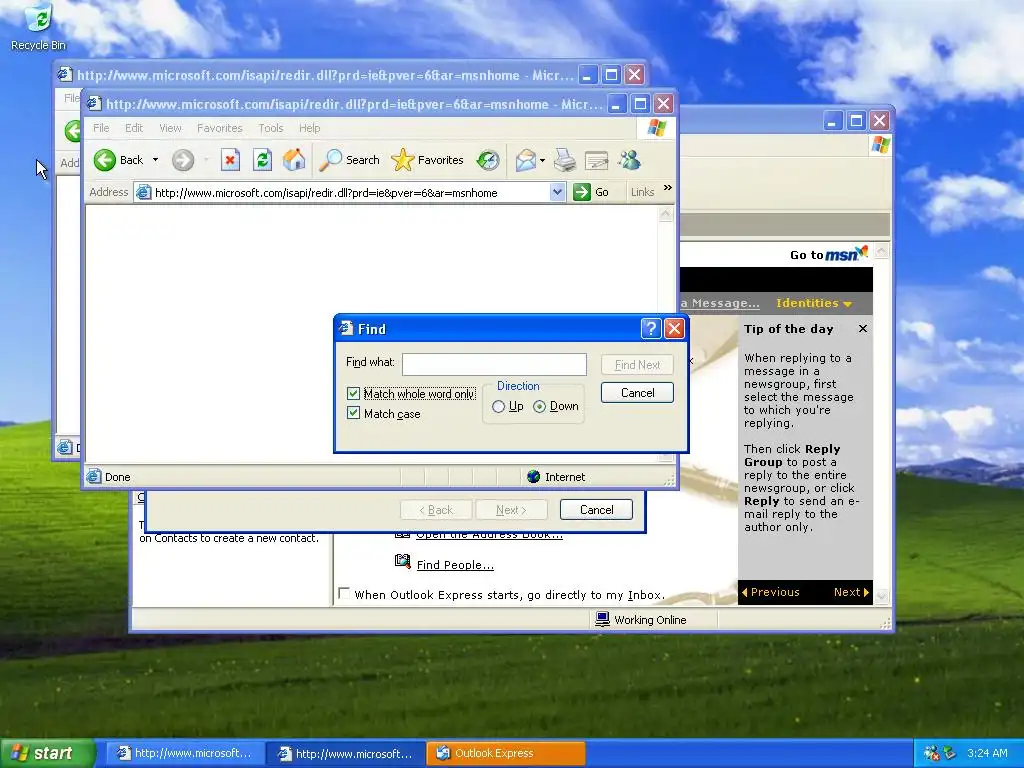The height and width of the screenshot is (768, 1024).
Task: Select the Down direction radio button
Action: point(539,406)
